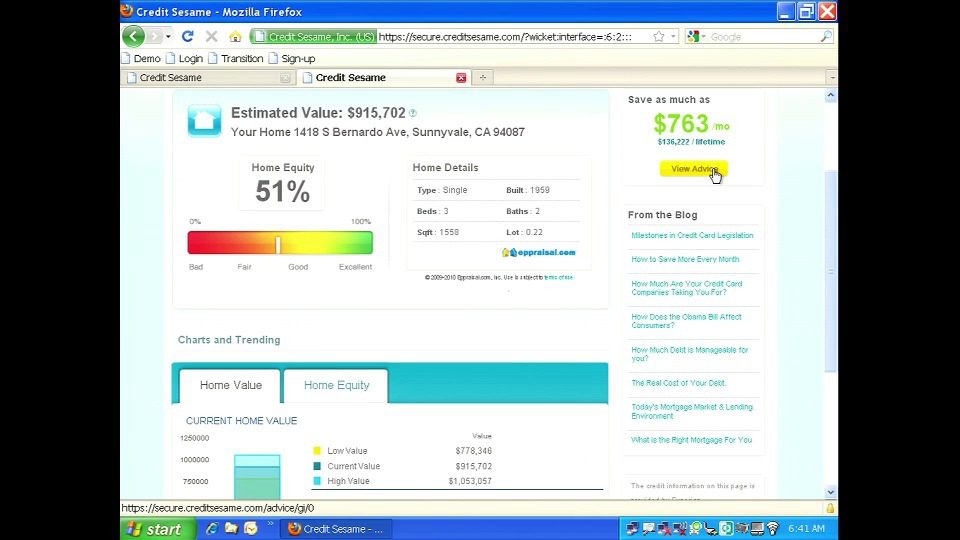Click the eppraisal terms of use link
Viewport: 960px width, 540px height.
tap(558, 277)
